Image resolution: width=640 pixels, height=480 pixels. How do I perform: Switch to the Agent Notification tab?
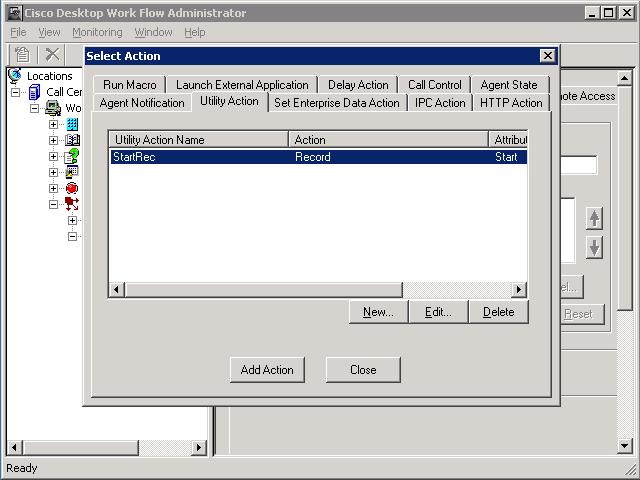coord(142,103)
